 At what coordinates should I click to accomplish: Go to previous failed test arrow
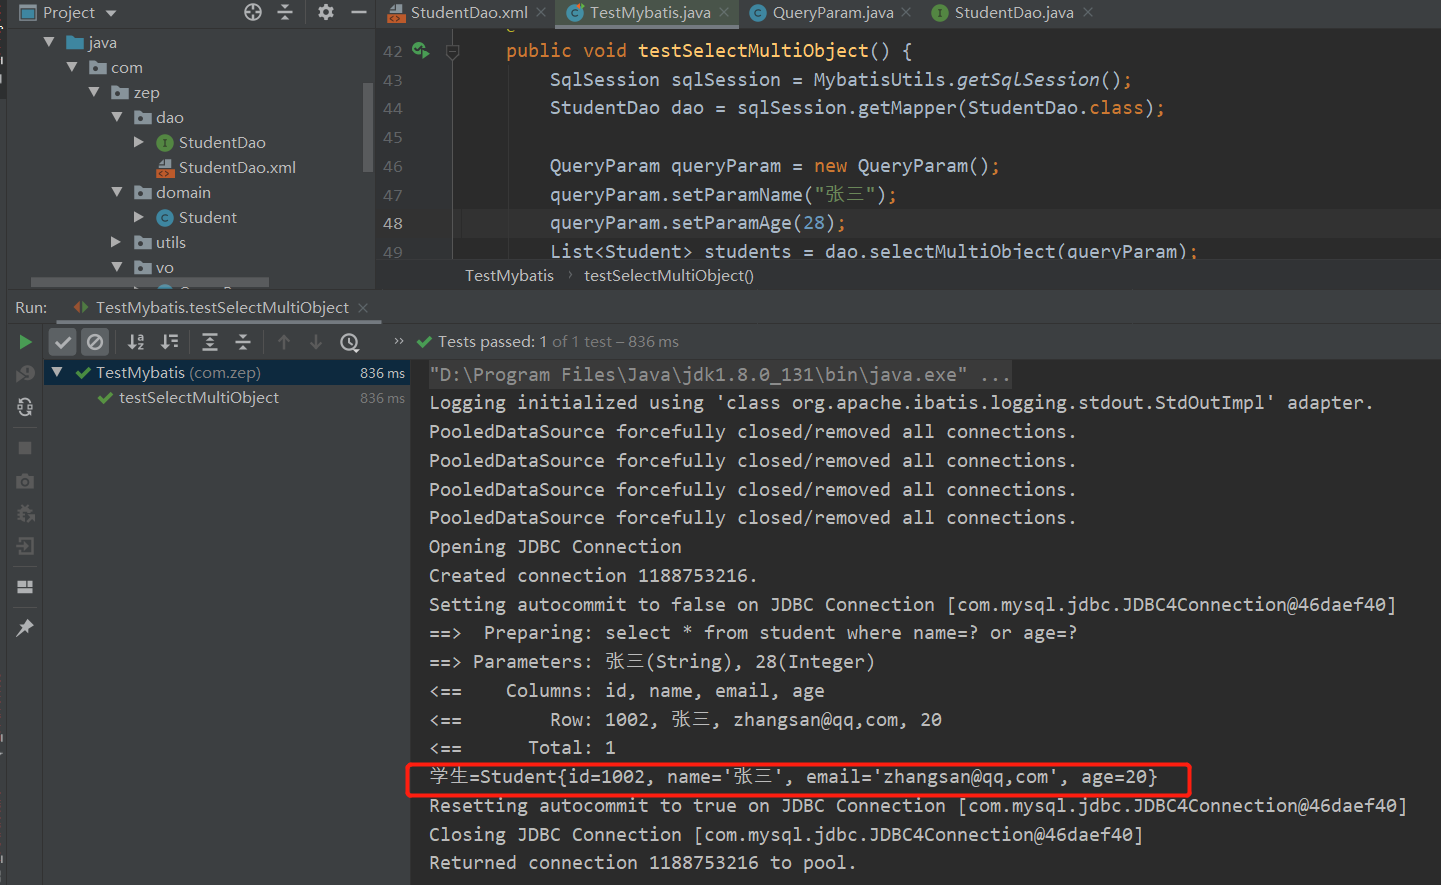(x=284, y=342)
